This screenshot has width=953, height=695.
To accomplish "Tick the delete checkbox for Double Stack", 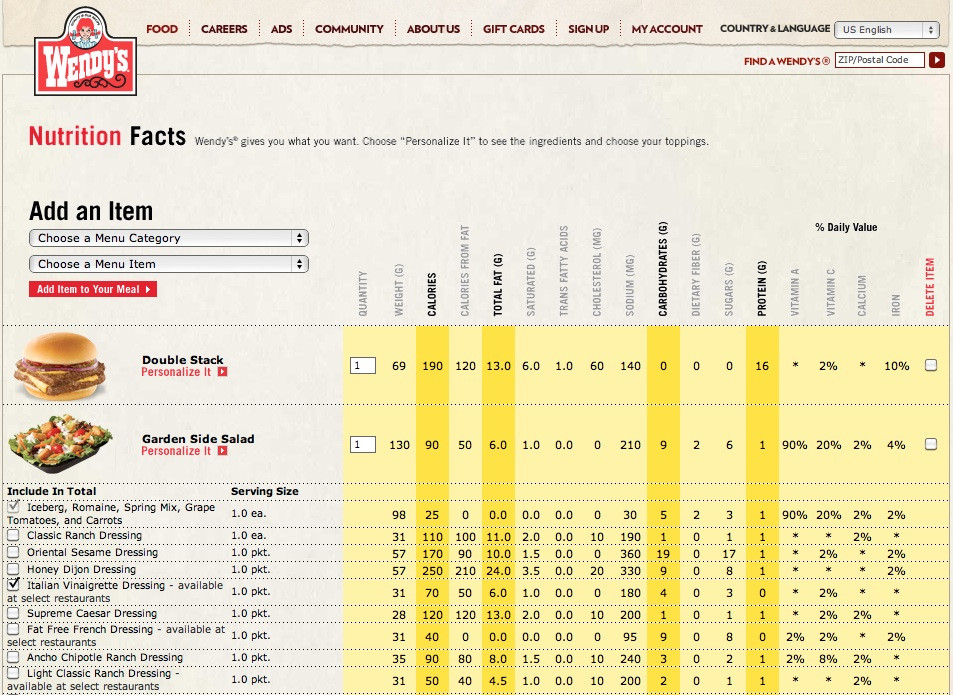I will click(x=931, y=365).
